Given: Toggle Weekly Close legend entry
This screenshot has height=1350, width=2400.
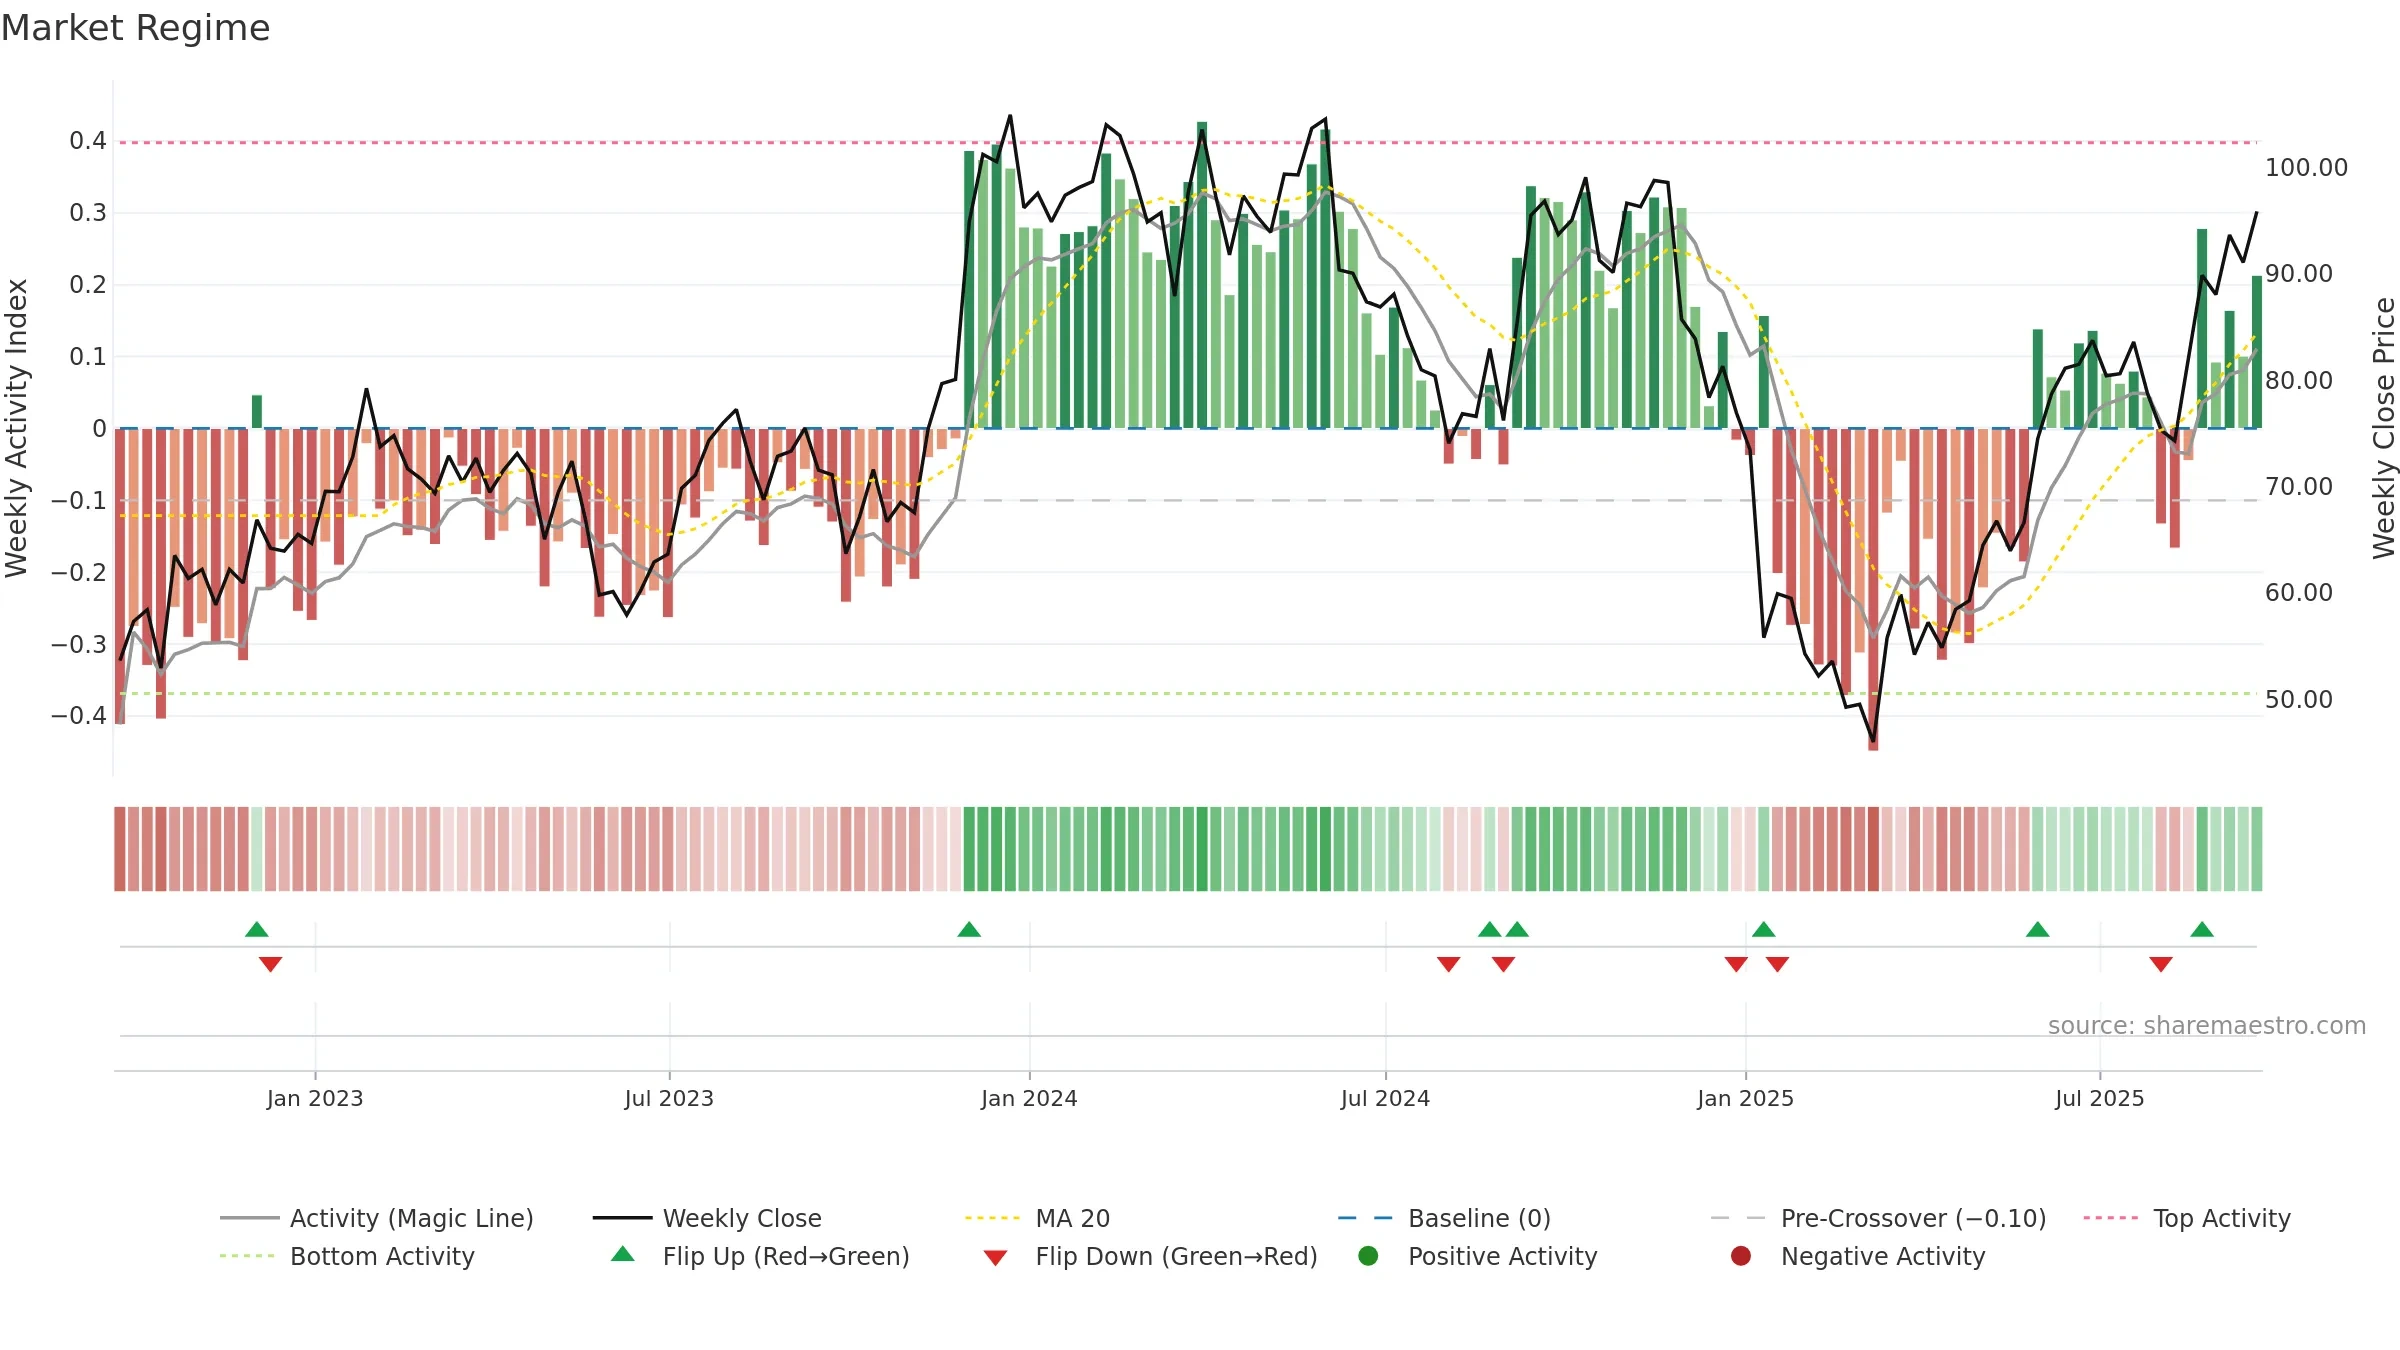Looking at the screenshot, I should [x=707, y=1218].
